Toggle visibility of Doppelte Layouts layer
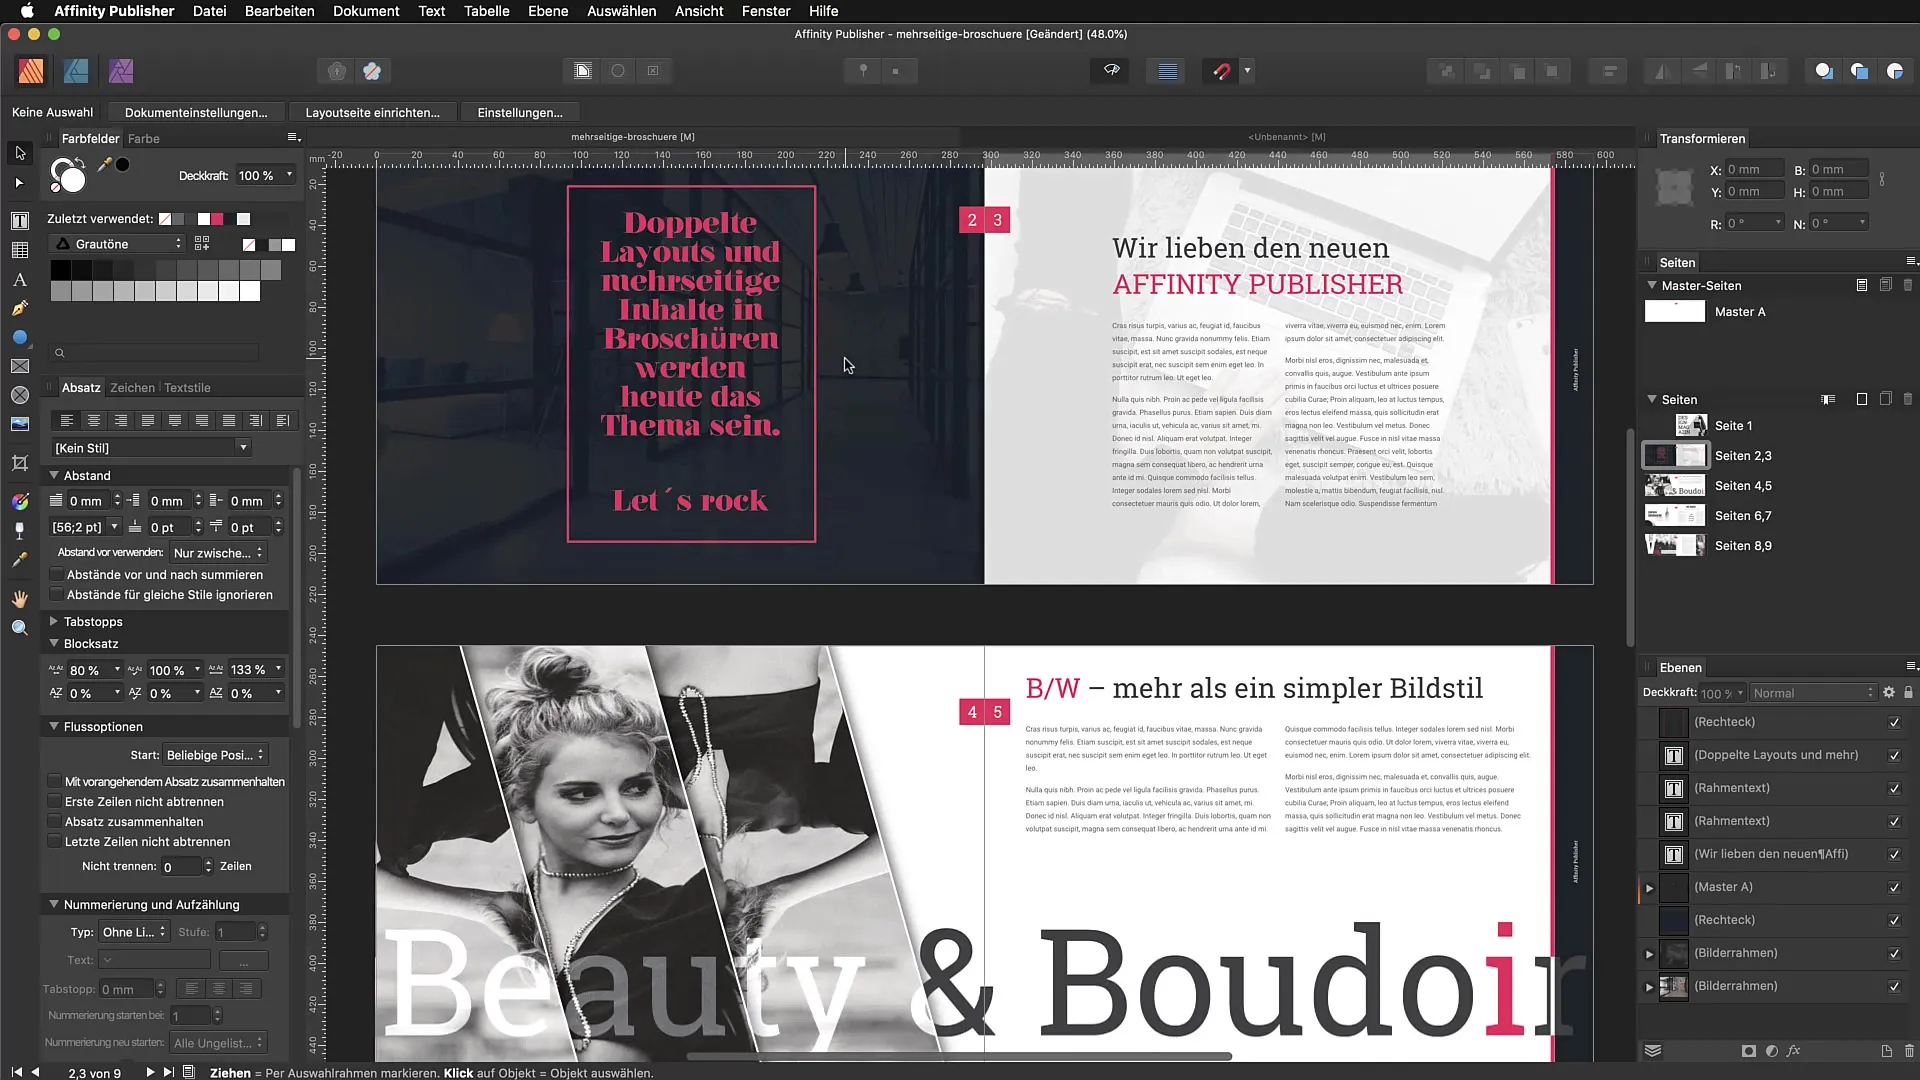 [x=1894, y=755]
